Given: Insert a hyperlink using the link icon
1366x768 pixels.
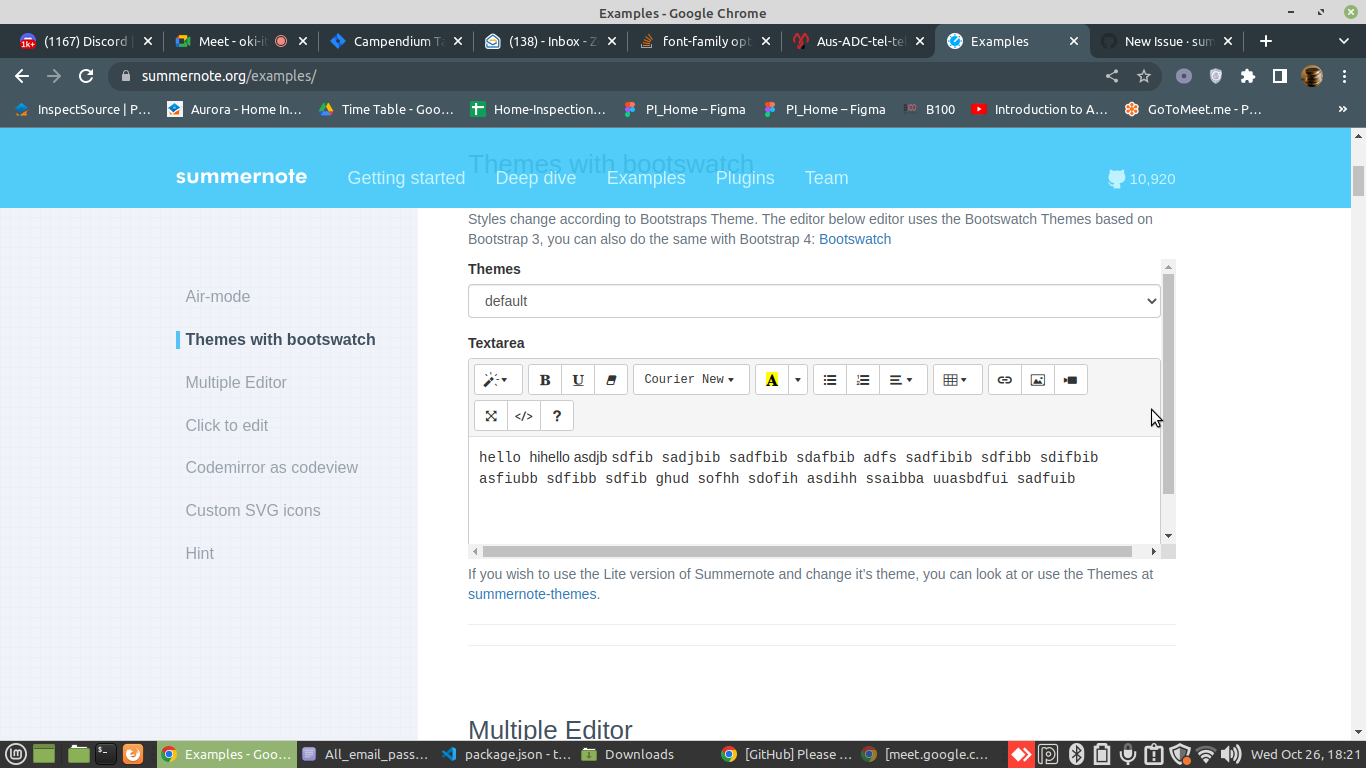Looking at the screenshot, I should [1004, 379].
